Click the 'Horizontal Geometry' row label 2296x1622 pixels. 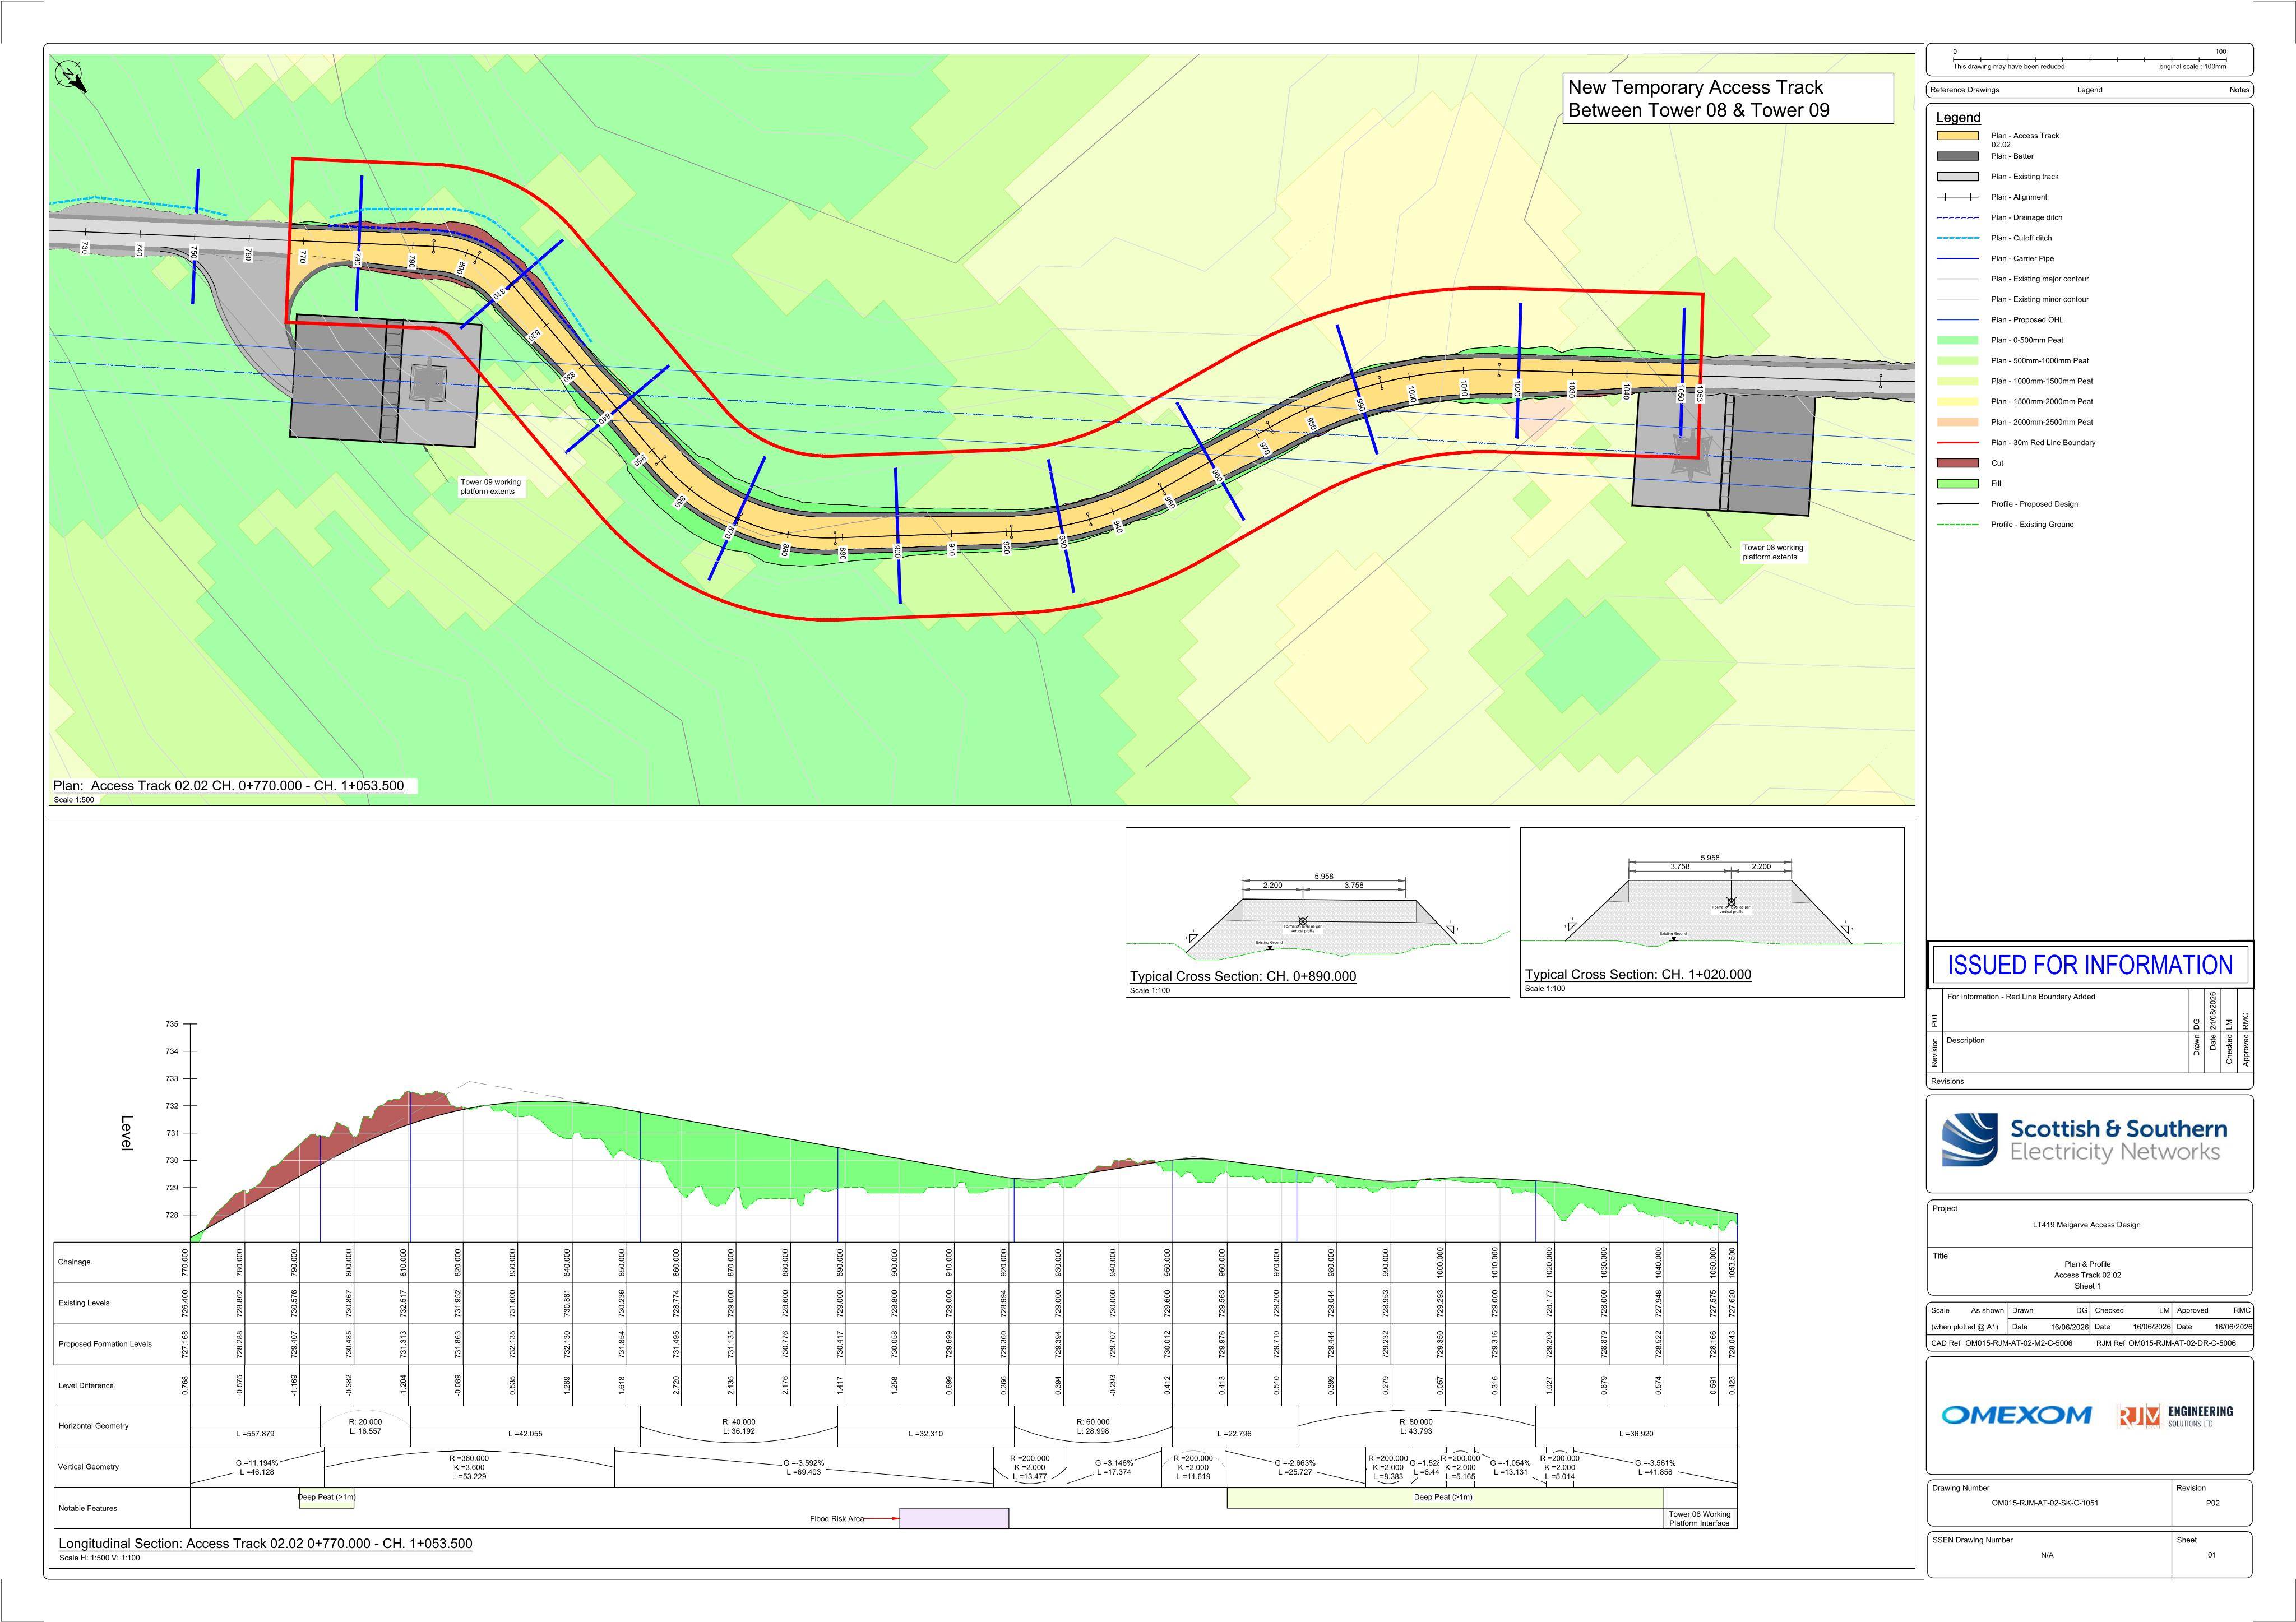tap(93, 1426)
